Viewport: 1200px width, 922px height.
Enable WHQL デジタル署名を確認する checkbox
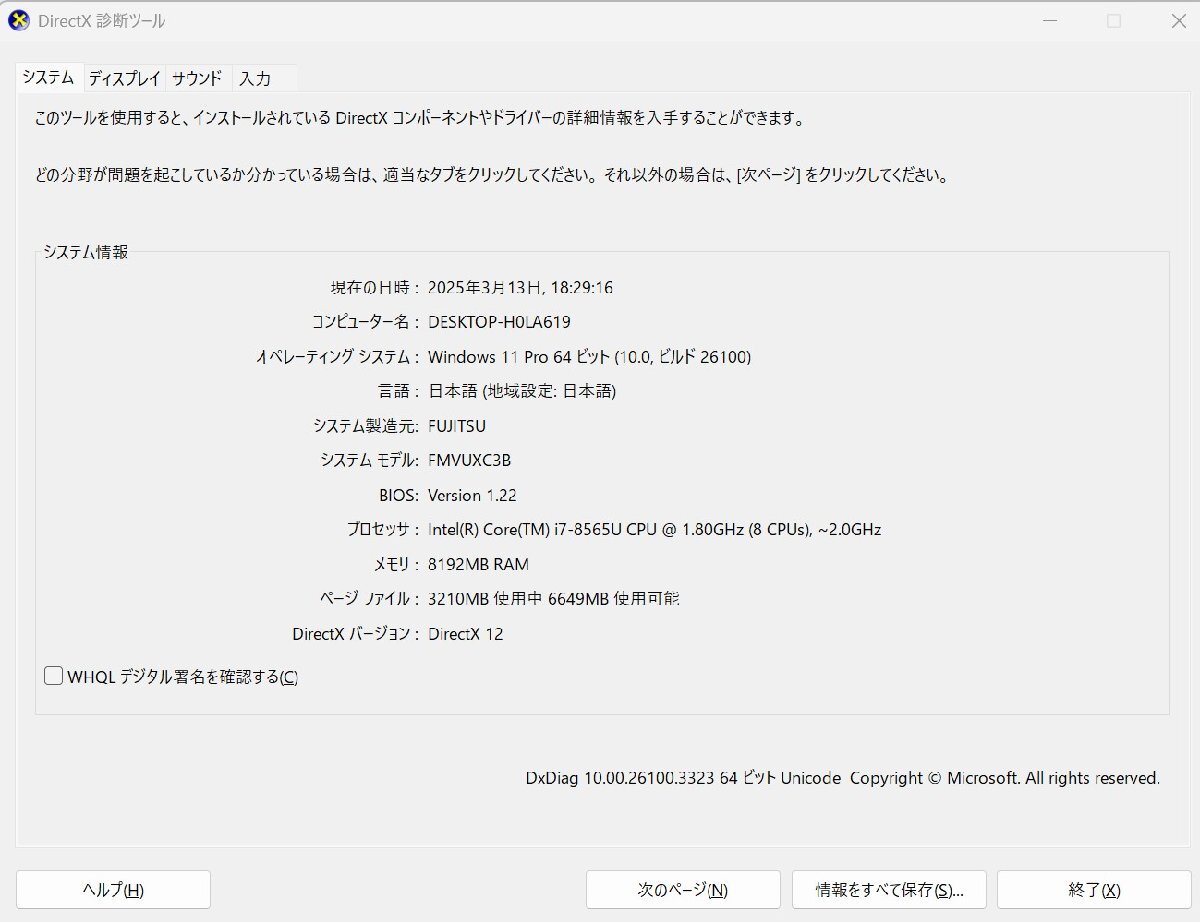pos(53,676)
